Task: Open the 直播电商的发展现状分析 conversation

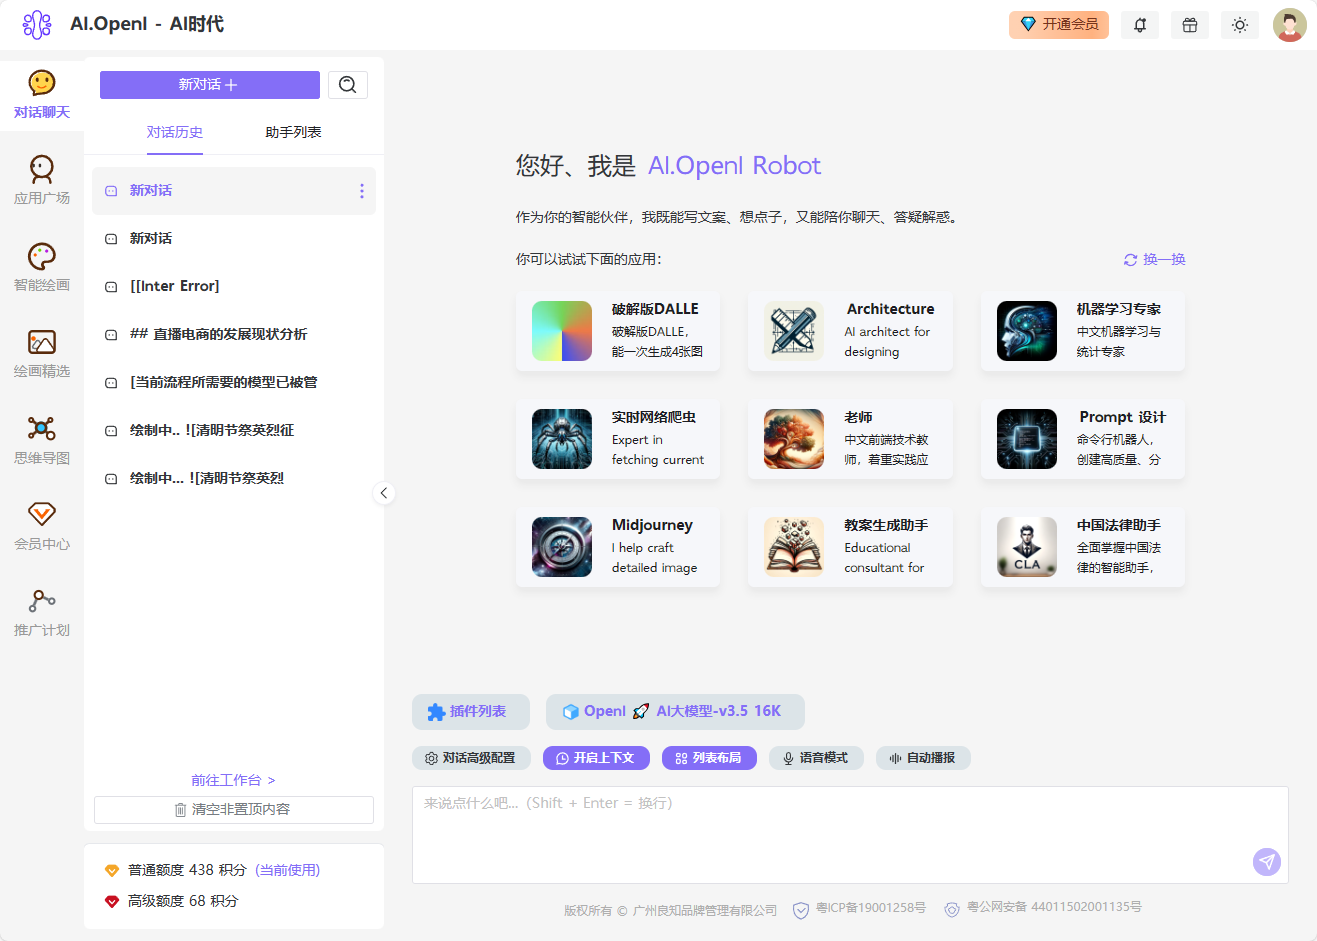Action: click(234, 334)
